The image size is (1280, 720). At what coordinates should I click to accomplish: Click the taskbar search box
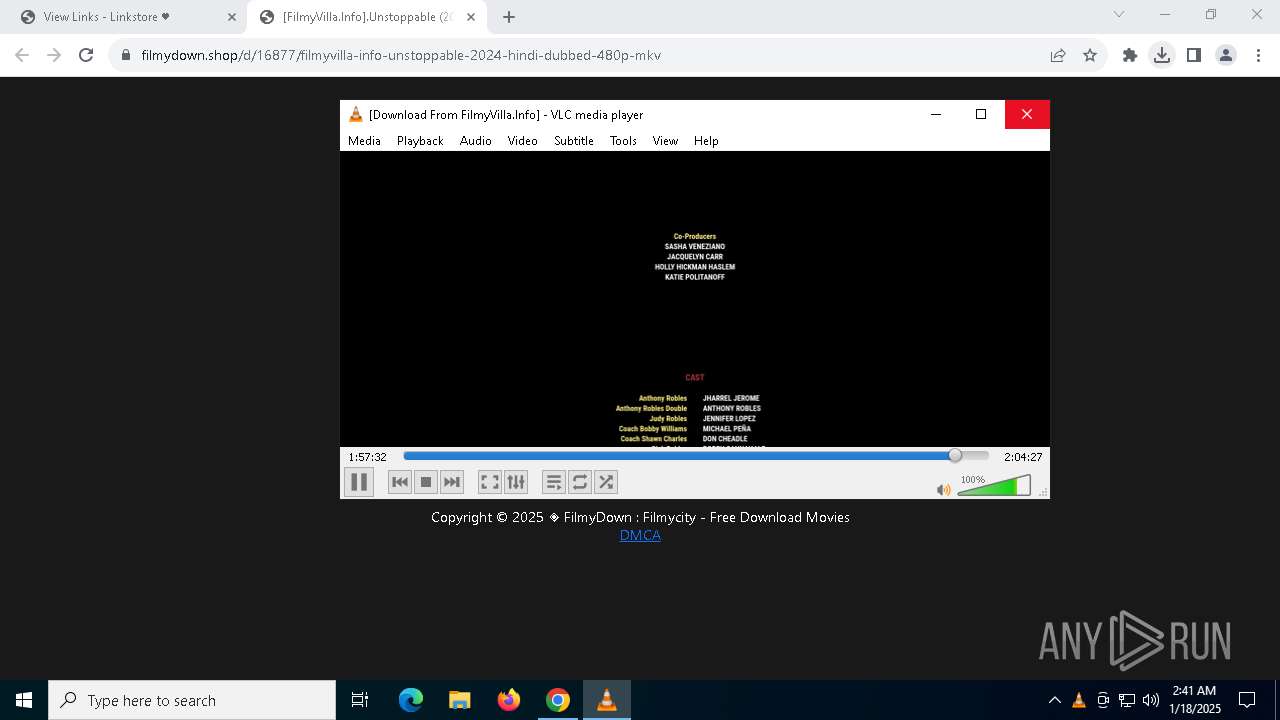192,700
